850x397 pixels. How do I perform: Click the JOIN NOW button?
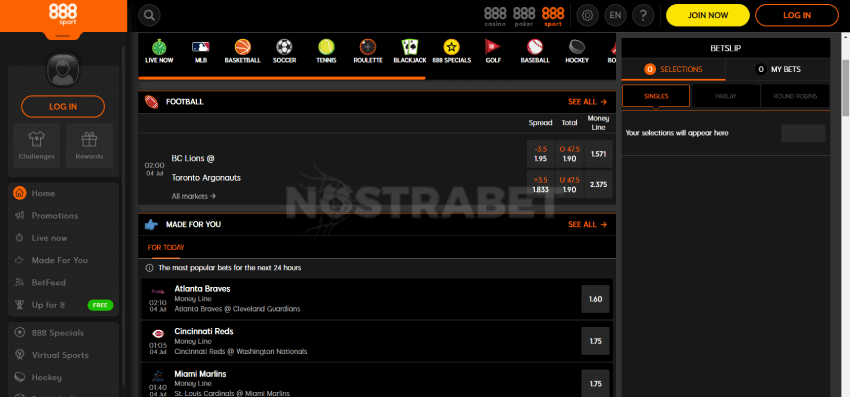(707, 15)
